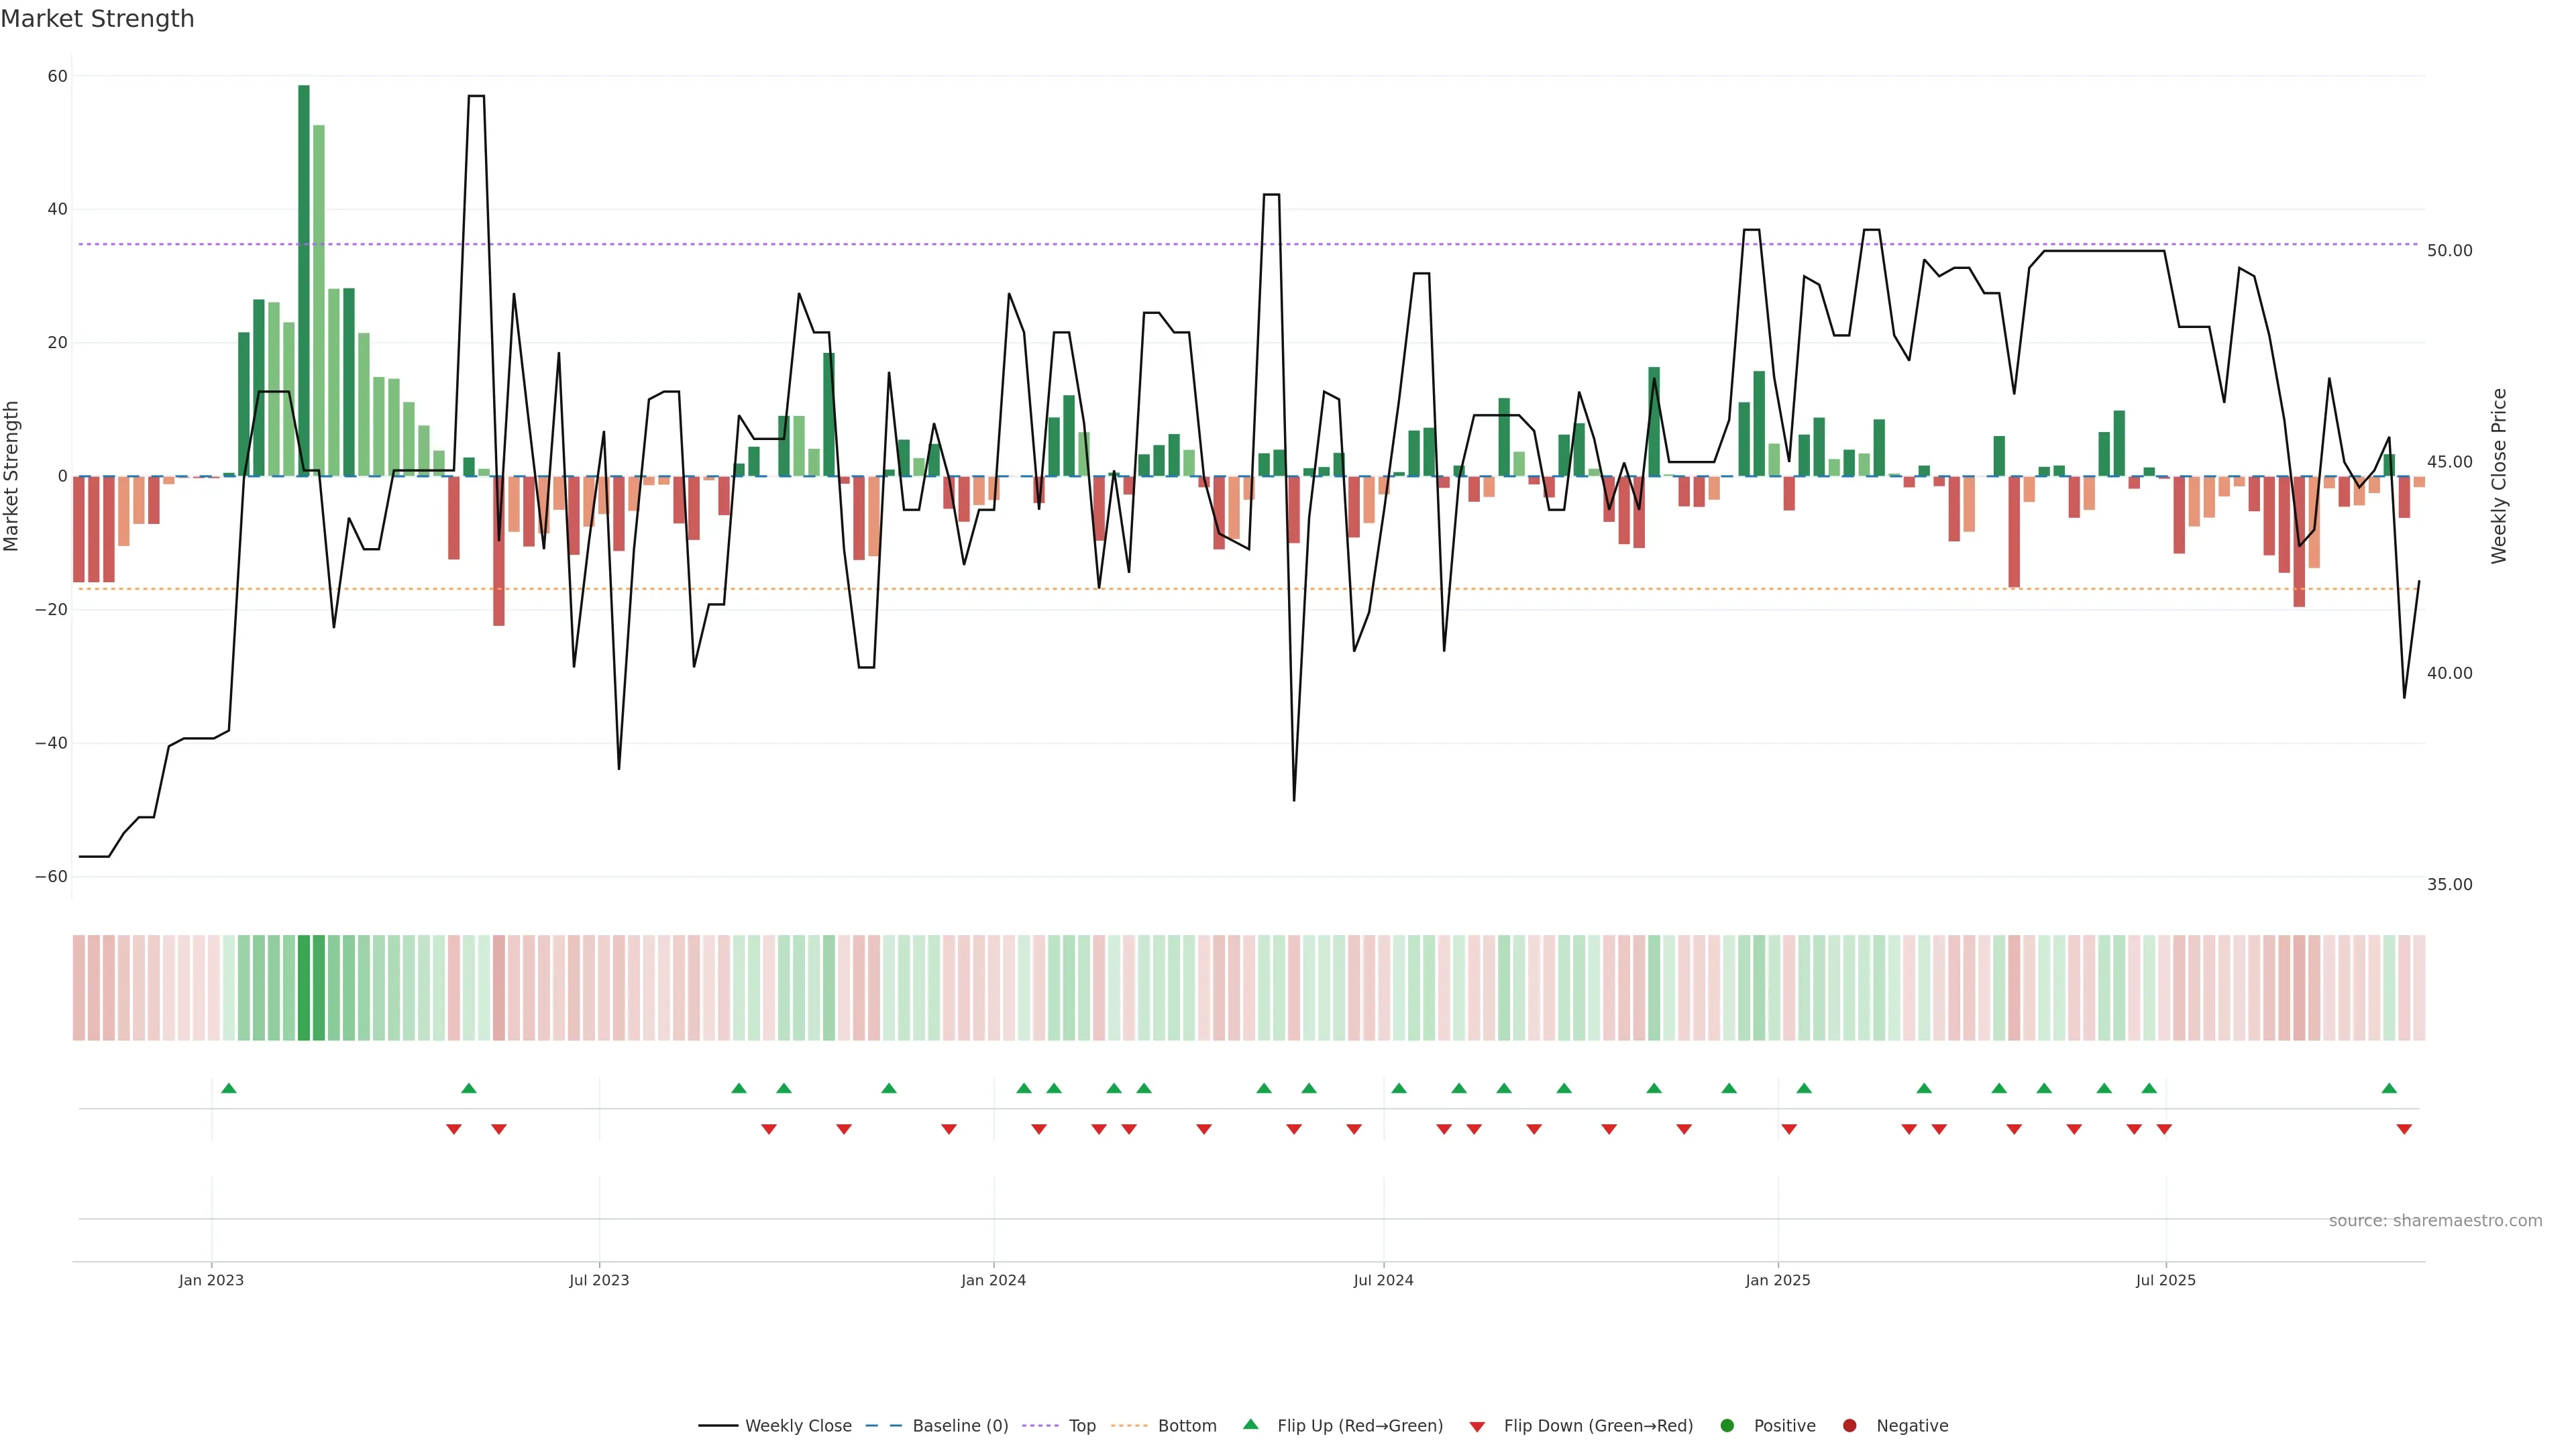Click the green Positive circle legend icon
This screenshot has height=1449, width=2576.
click(x=1727, y=1426)
